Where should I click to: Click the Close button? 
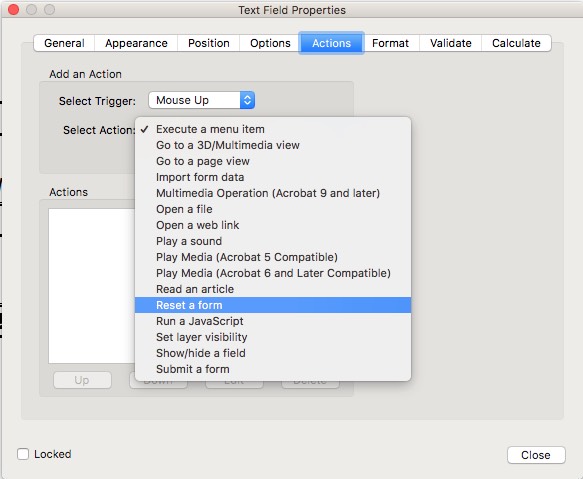[x=536, y=455]
